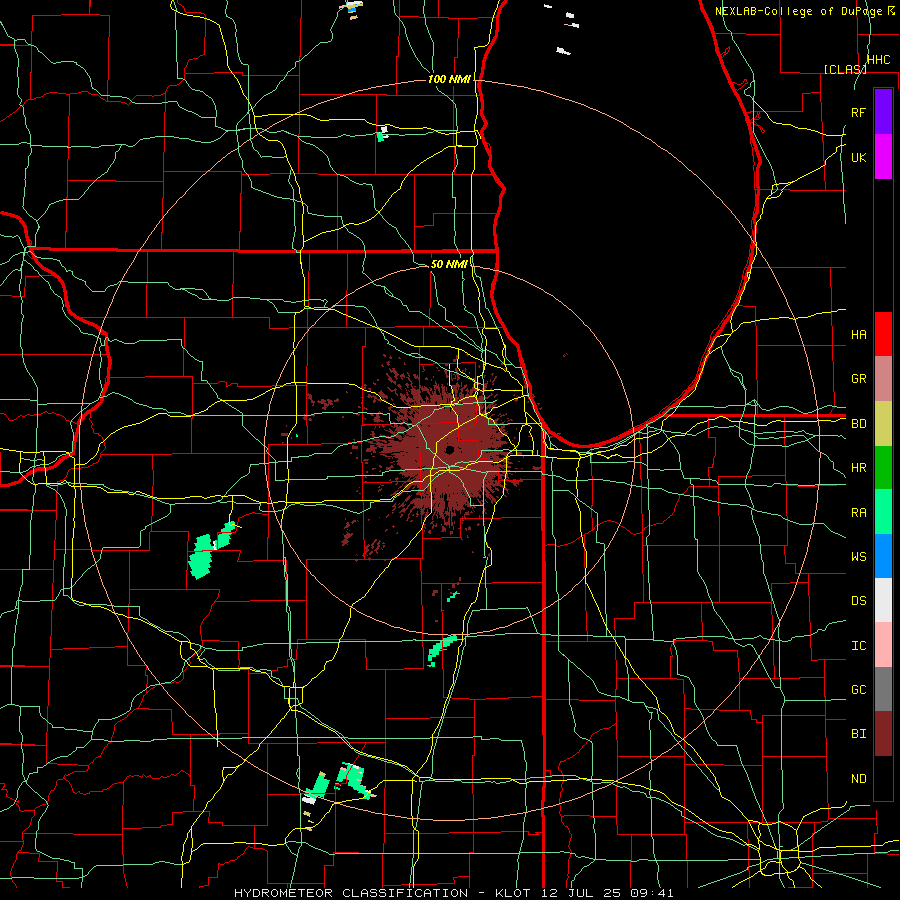Click the large green rain echo inside west 100 NMI ring

tap(202, 556)
